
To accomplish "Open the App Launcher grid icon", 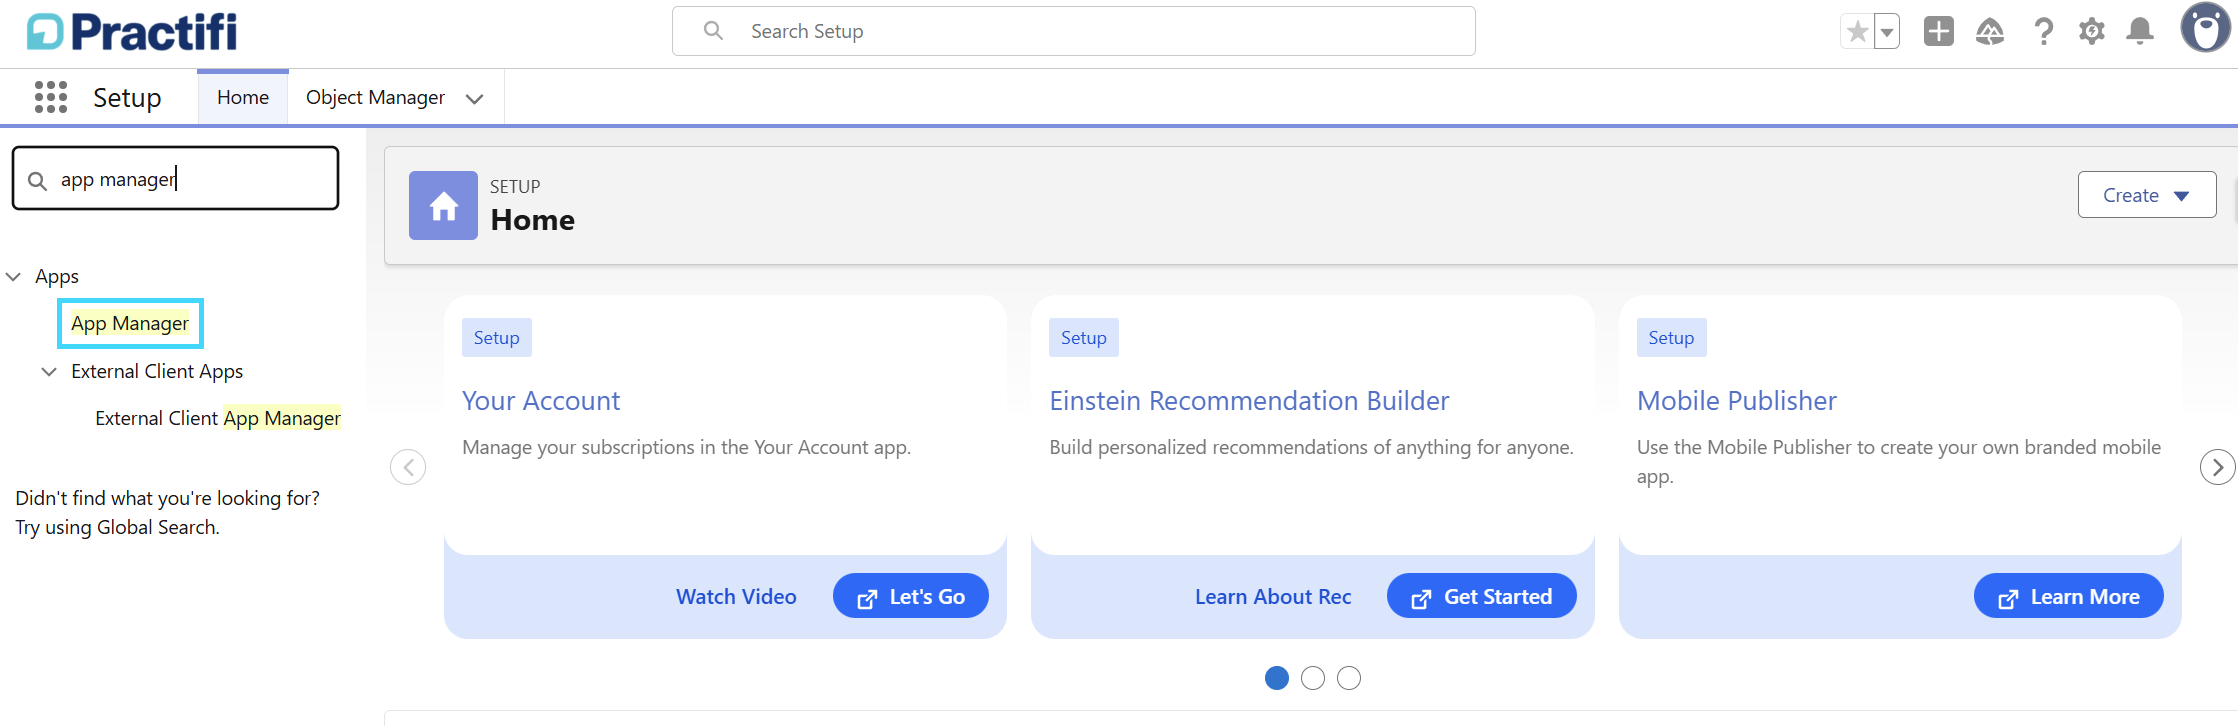I will click(x=50, y=97).
